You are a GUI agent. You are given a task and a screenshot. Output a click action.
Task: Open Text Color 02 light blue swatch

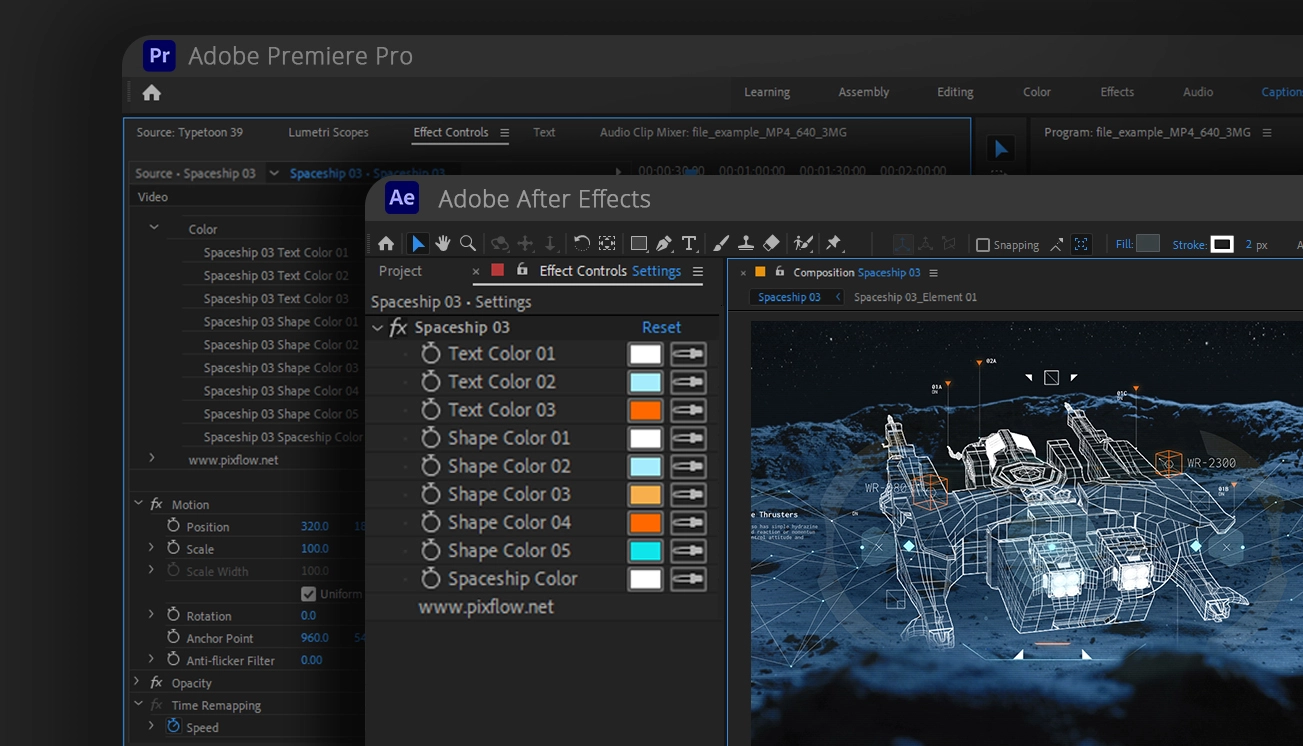point(645,382)
